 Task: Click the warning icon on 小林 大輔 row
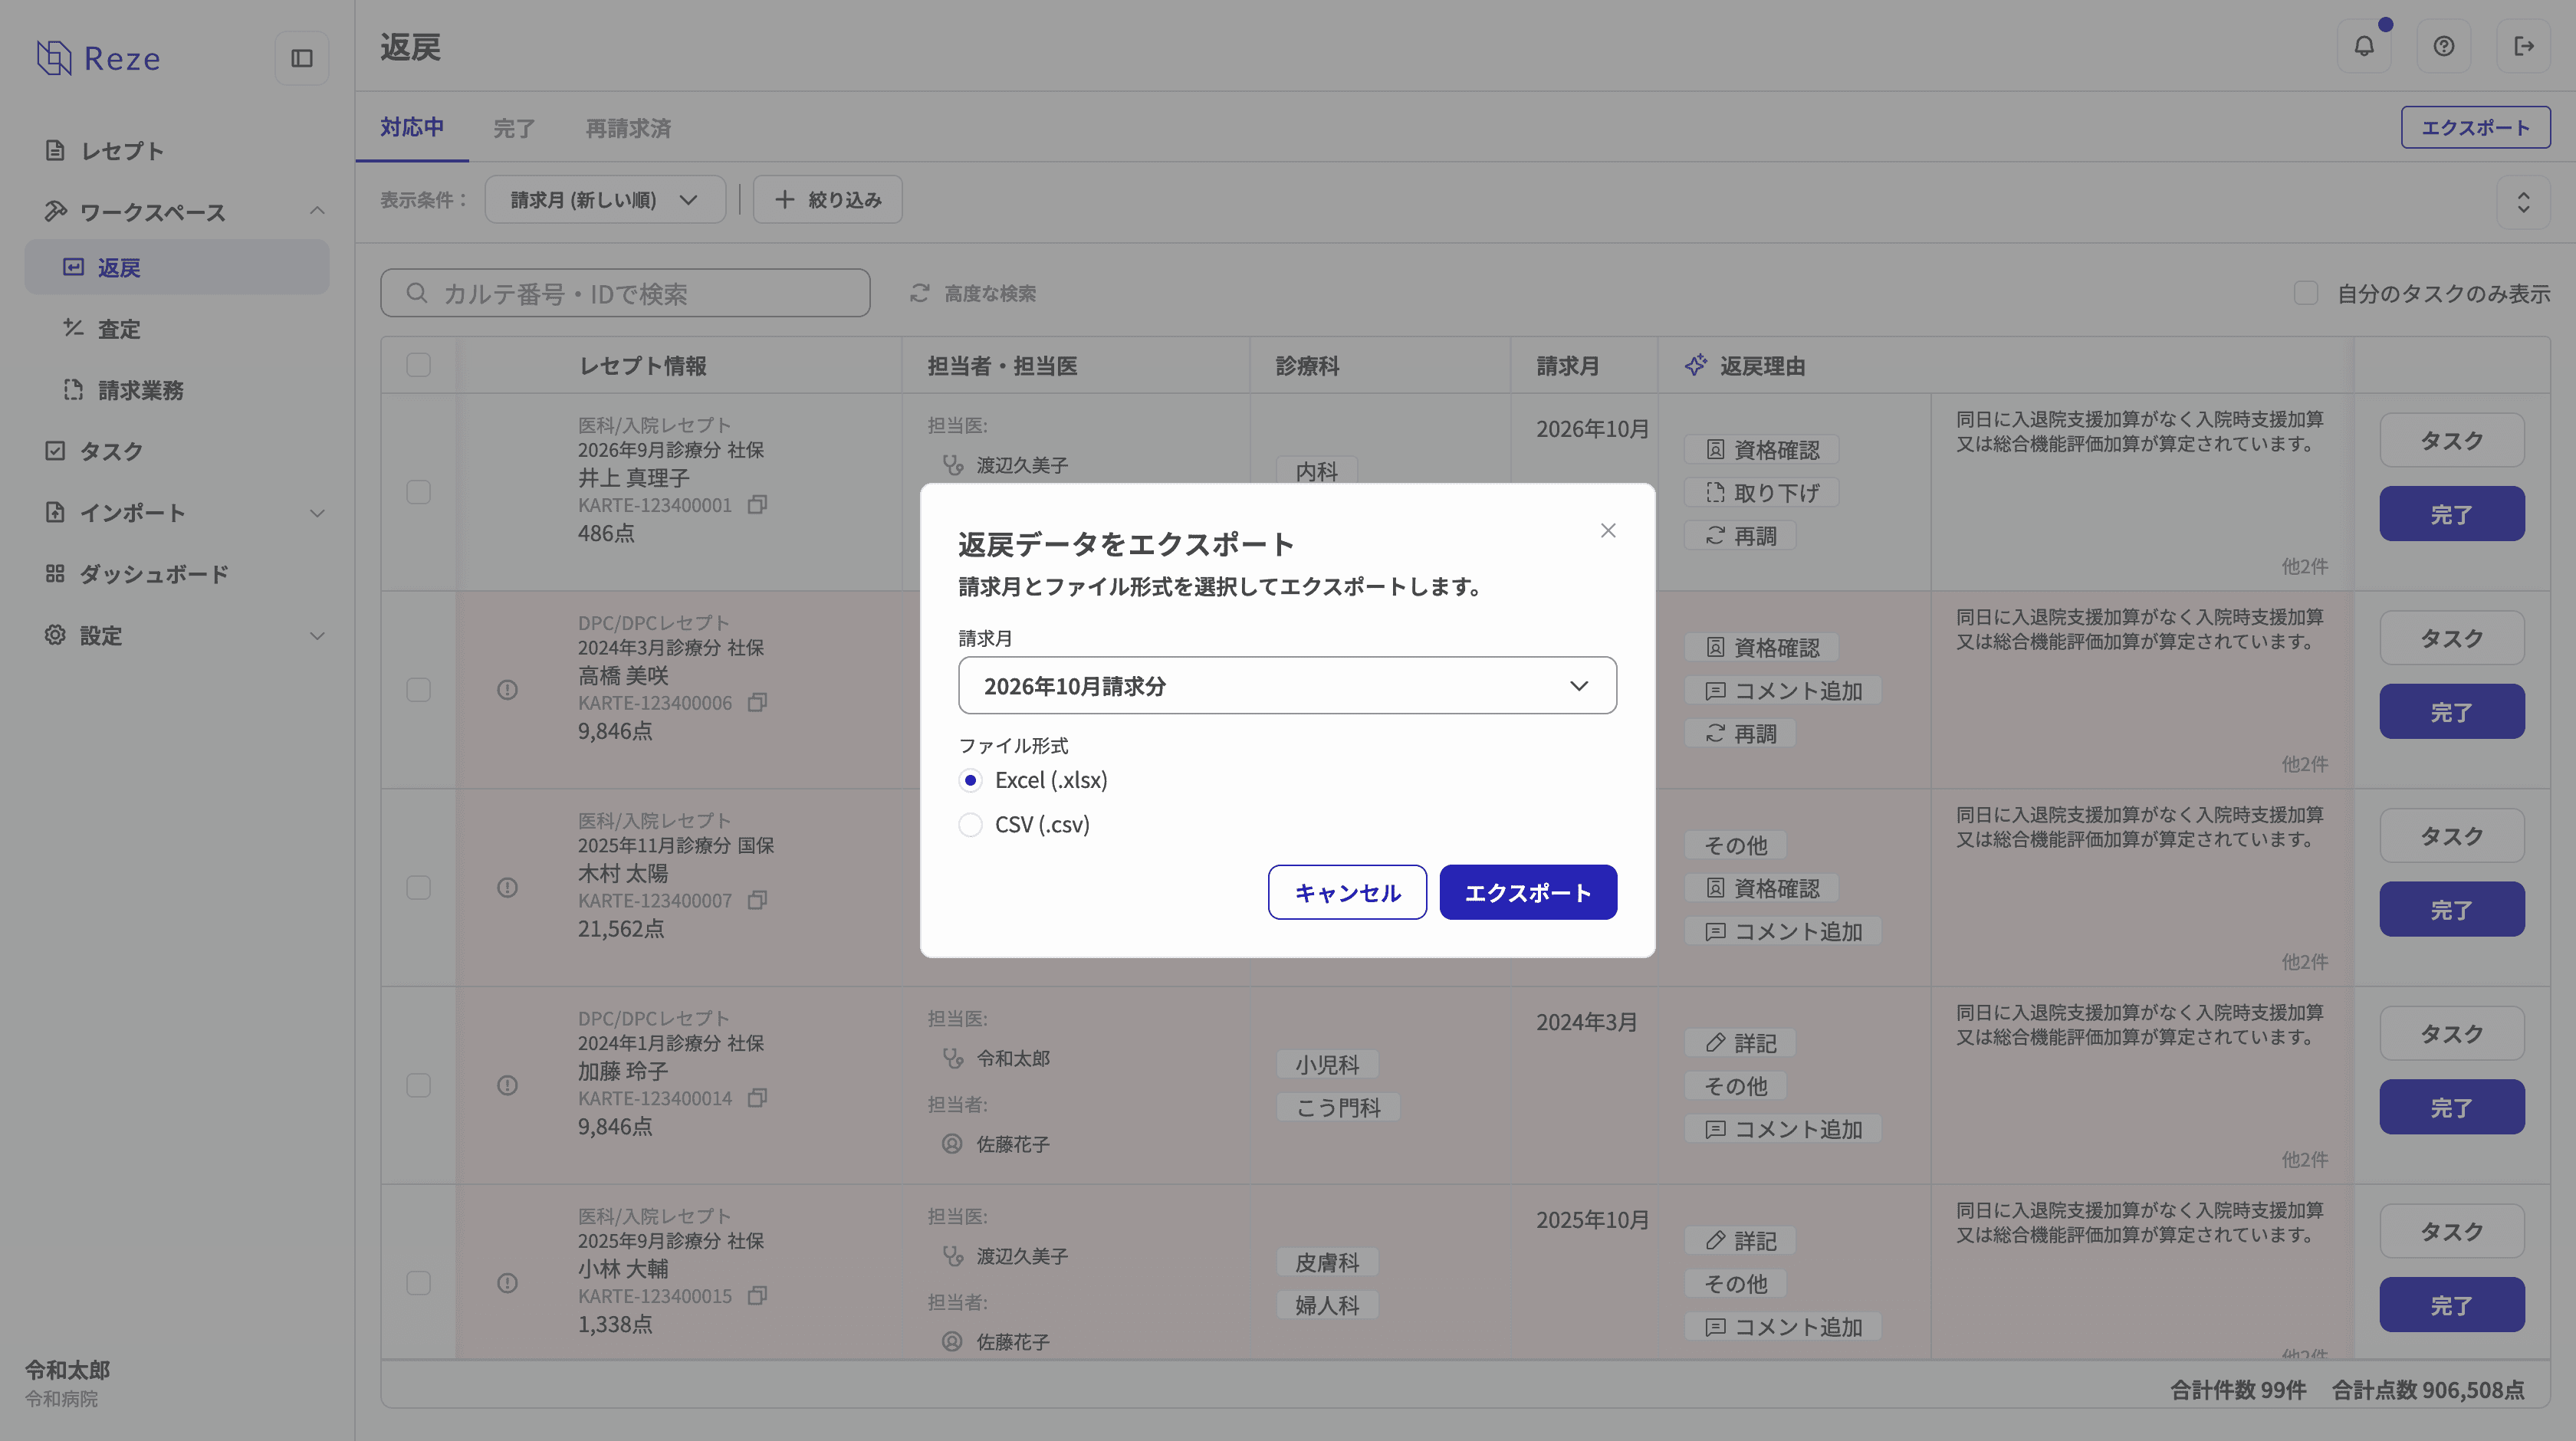[x=507, y=1283]
